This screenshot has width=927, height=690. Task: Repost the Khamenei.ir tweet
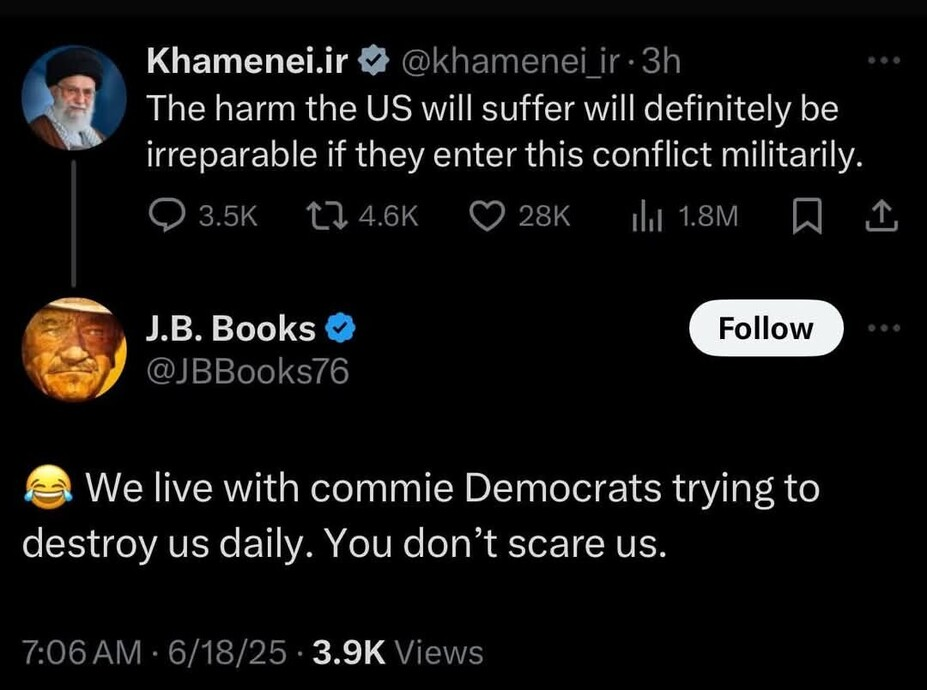coord(325,217)
